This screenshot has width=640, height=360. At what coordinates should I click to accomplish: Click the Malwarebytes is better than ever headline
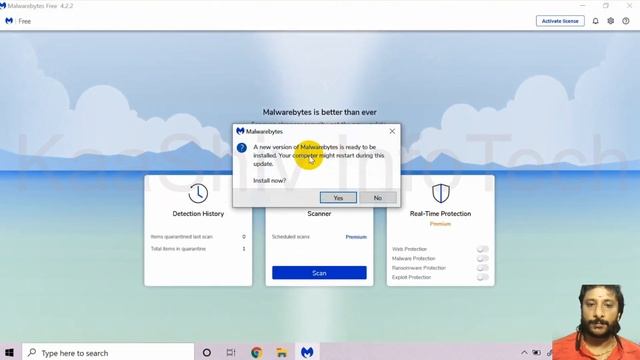(x=320, y=112)
